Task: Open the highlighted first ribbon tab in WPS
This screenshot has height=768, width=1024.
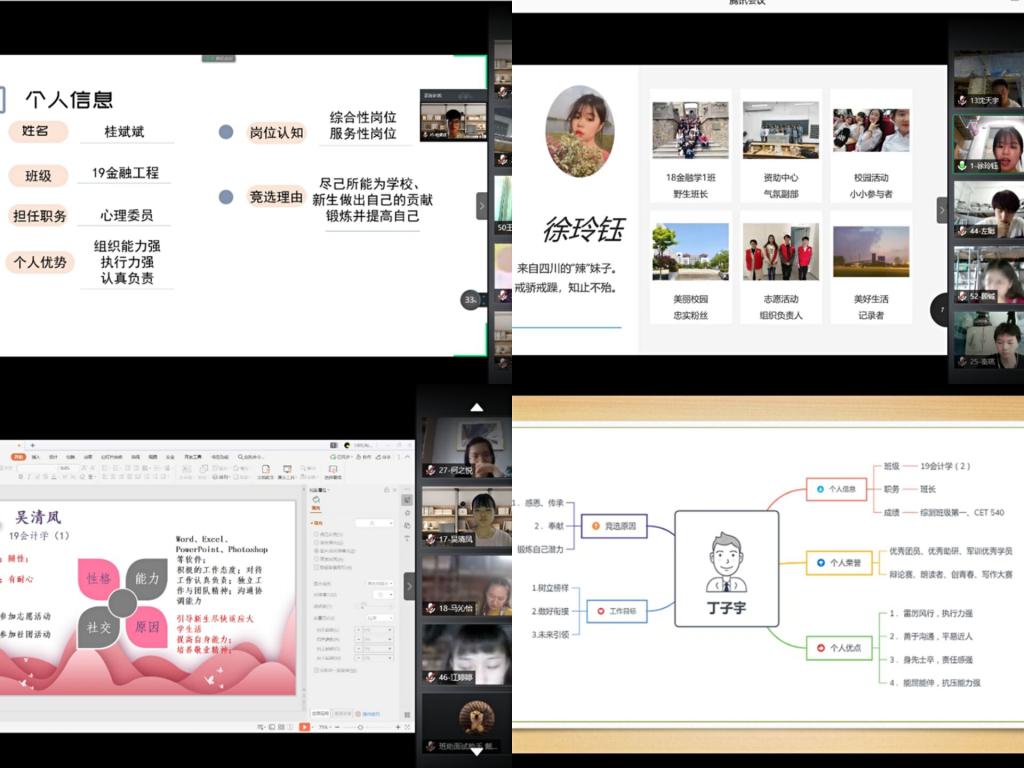Action: tap(18, 456)
